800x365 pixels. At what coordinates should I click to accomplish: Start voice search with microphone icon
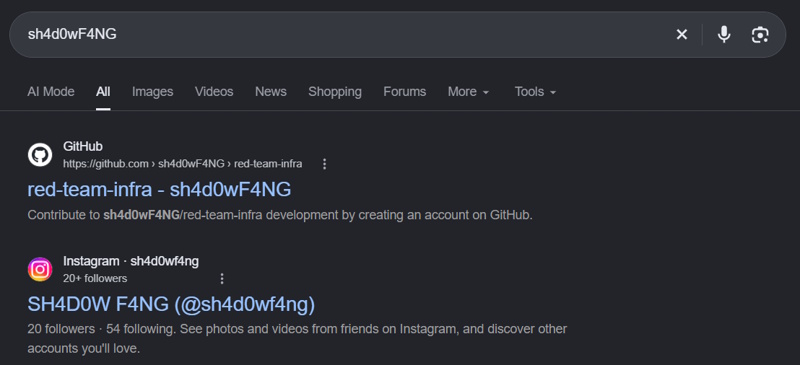(723, 35)
